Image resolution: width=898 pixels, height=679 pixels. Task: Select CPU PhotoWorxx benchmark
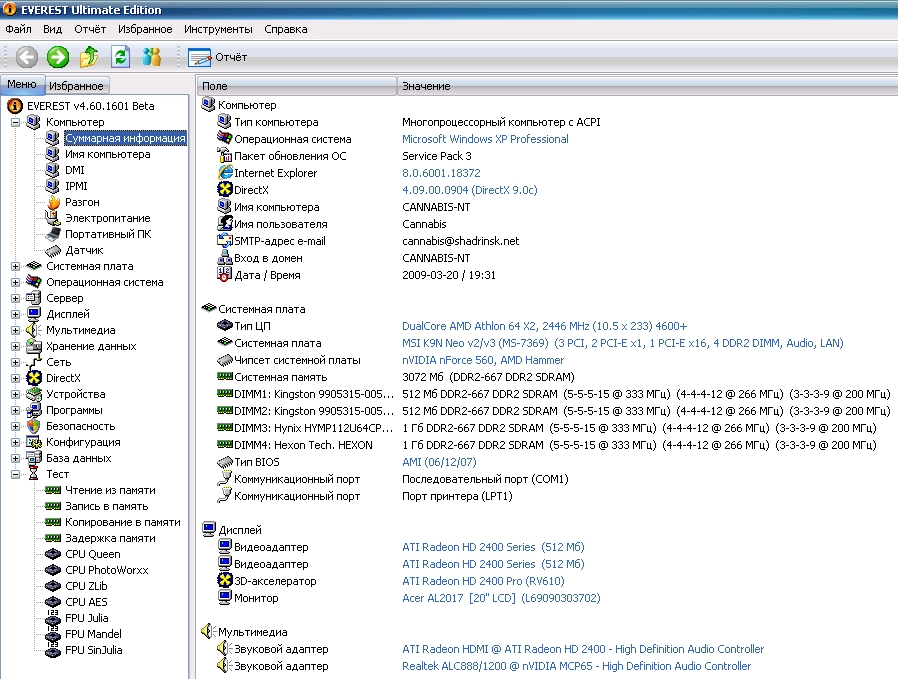[107, 570]
